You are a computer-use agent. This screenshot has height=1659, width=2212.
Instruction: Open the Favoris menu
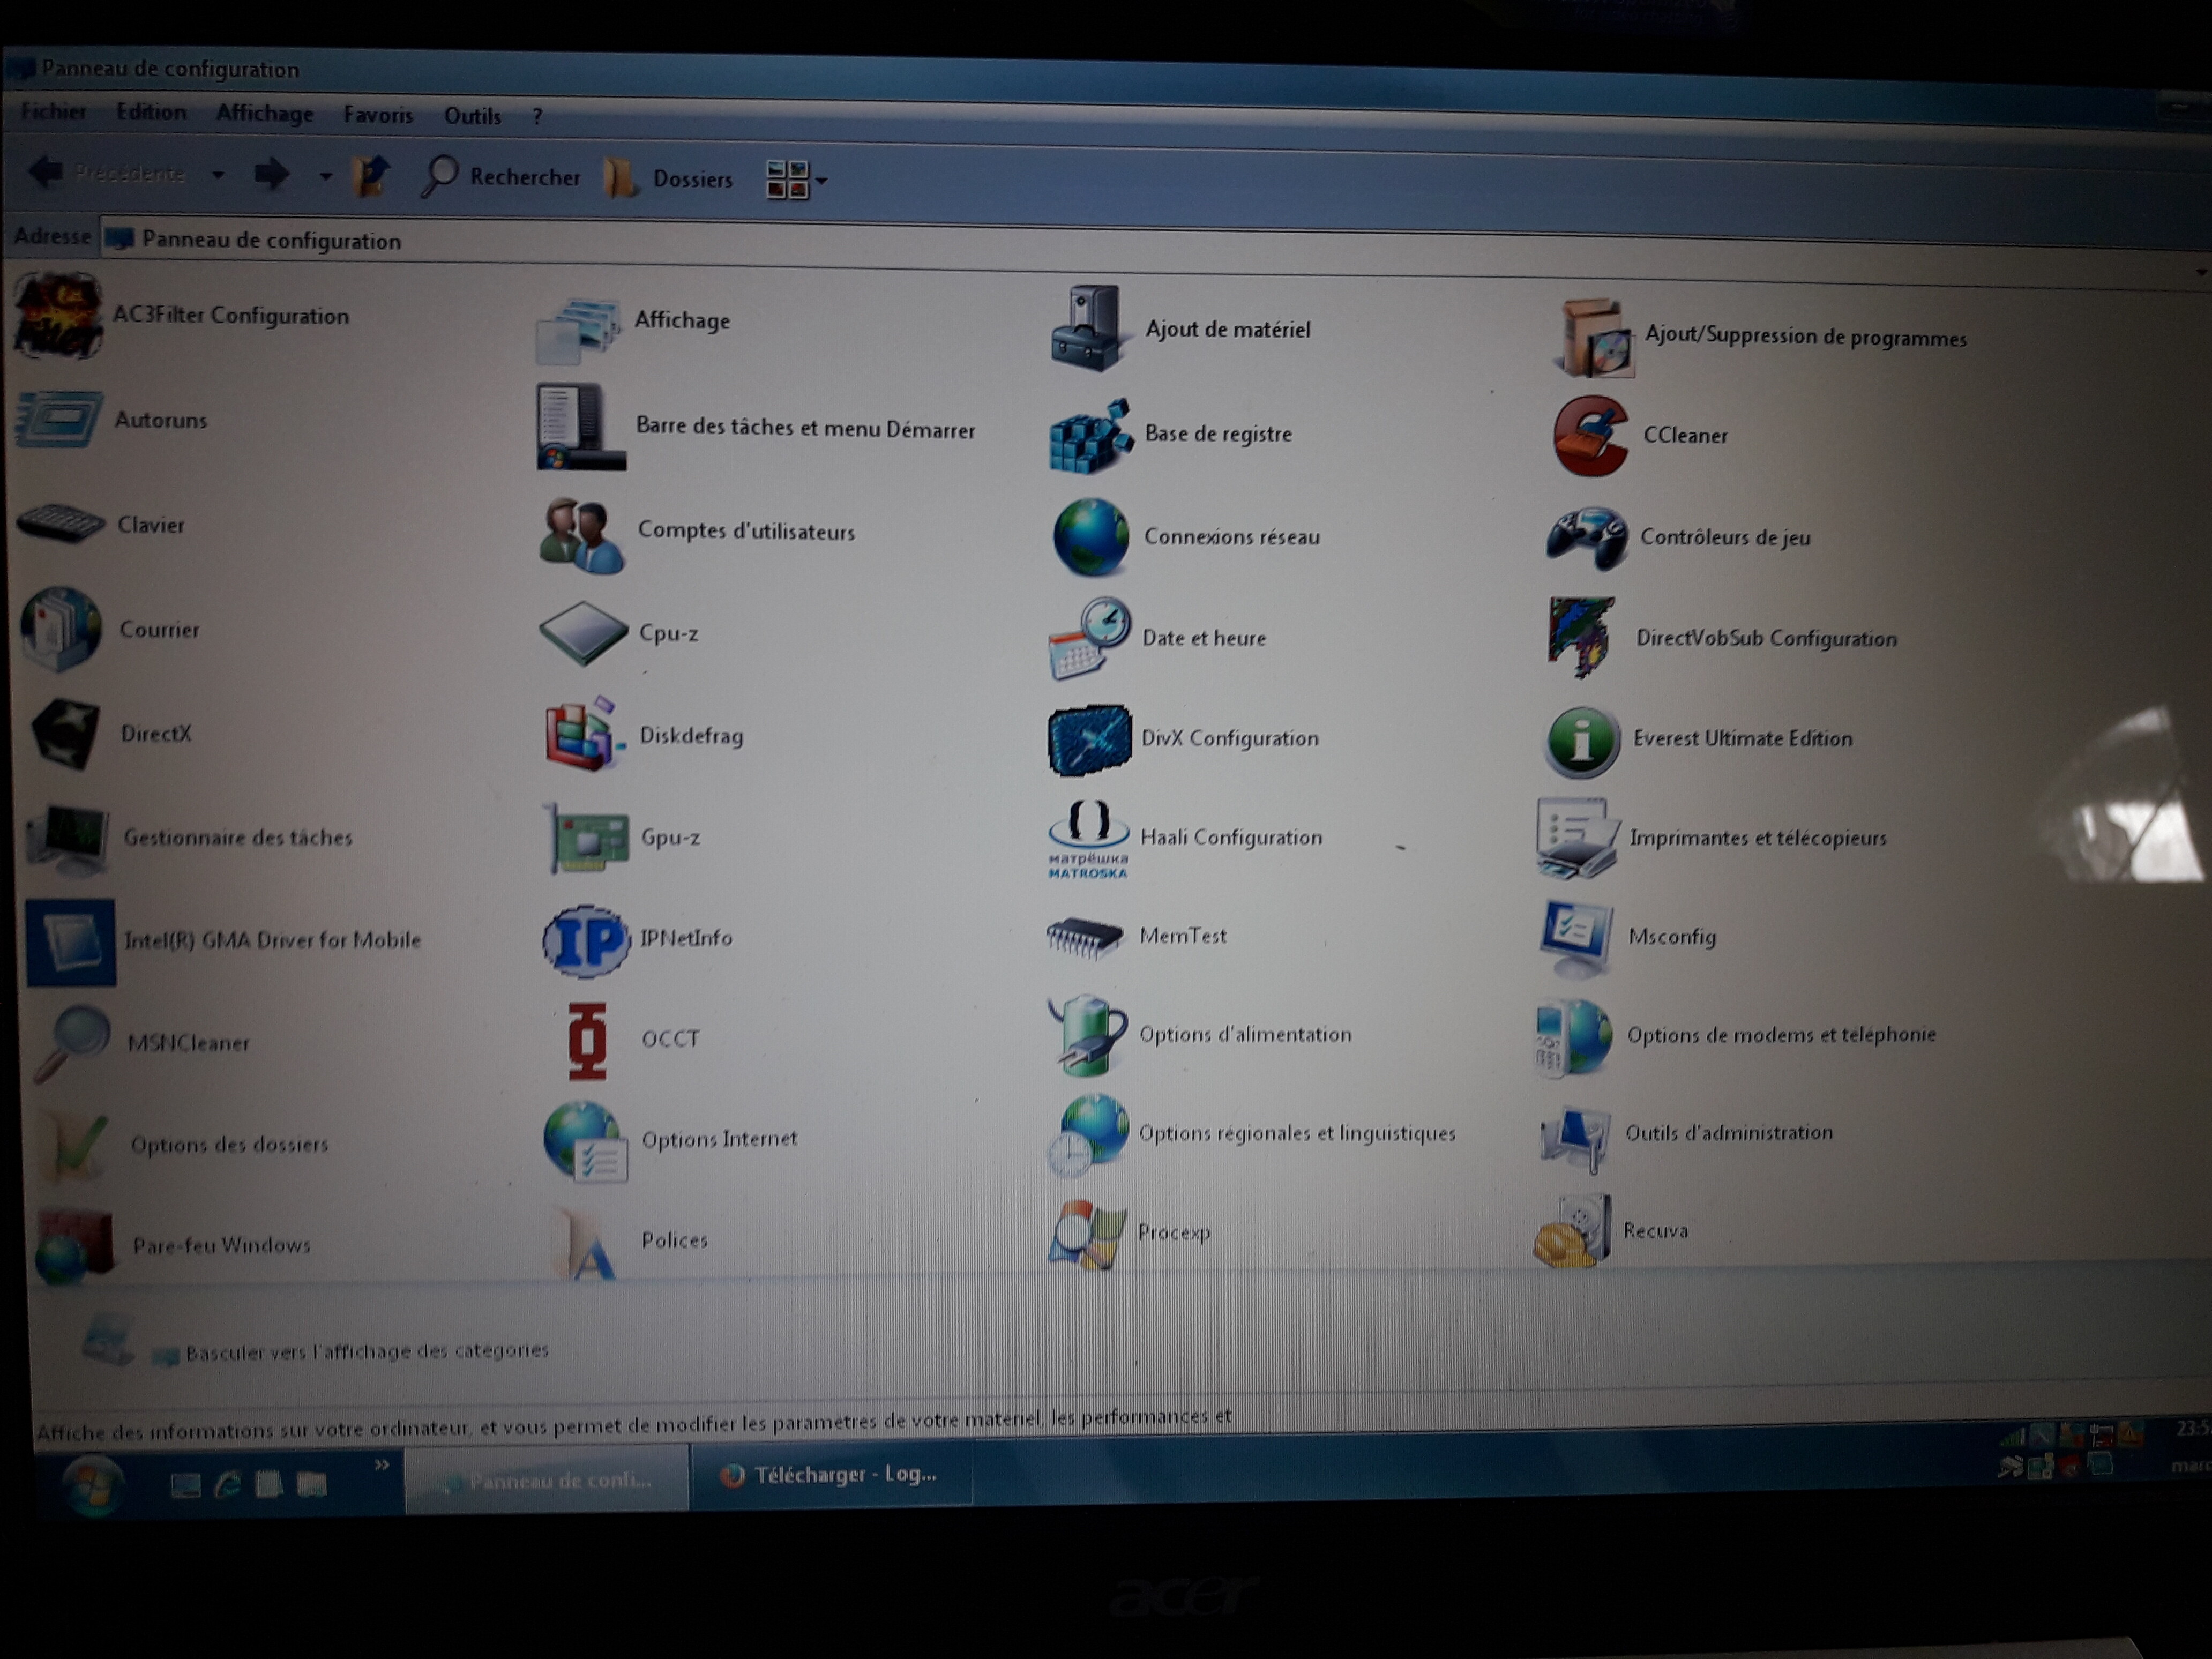(x=378, y=115)
